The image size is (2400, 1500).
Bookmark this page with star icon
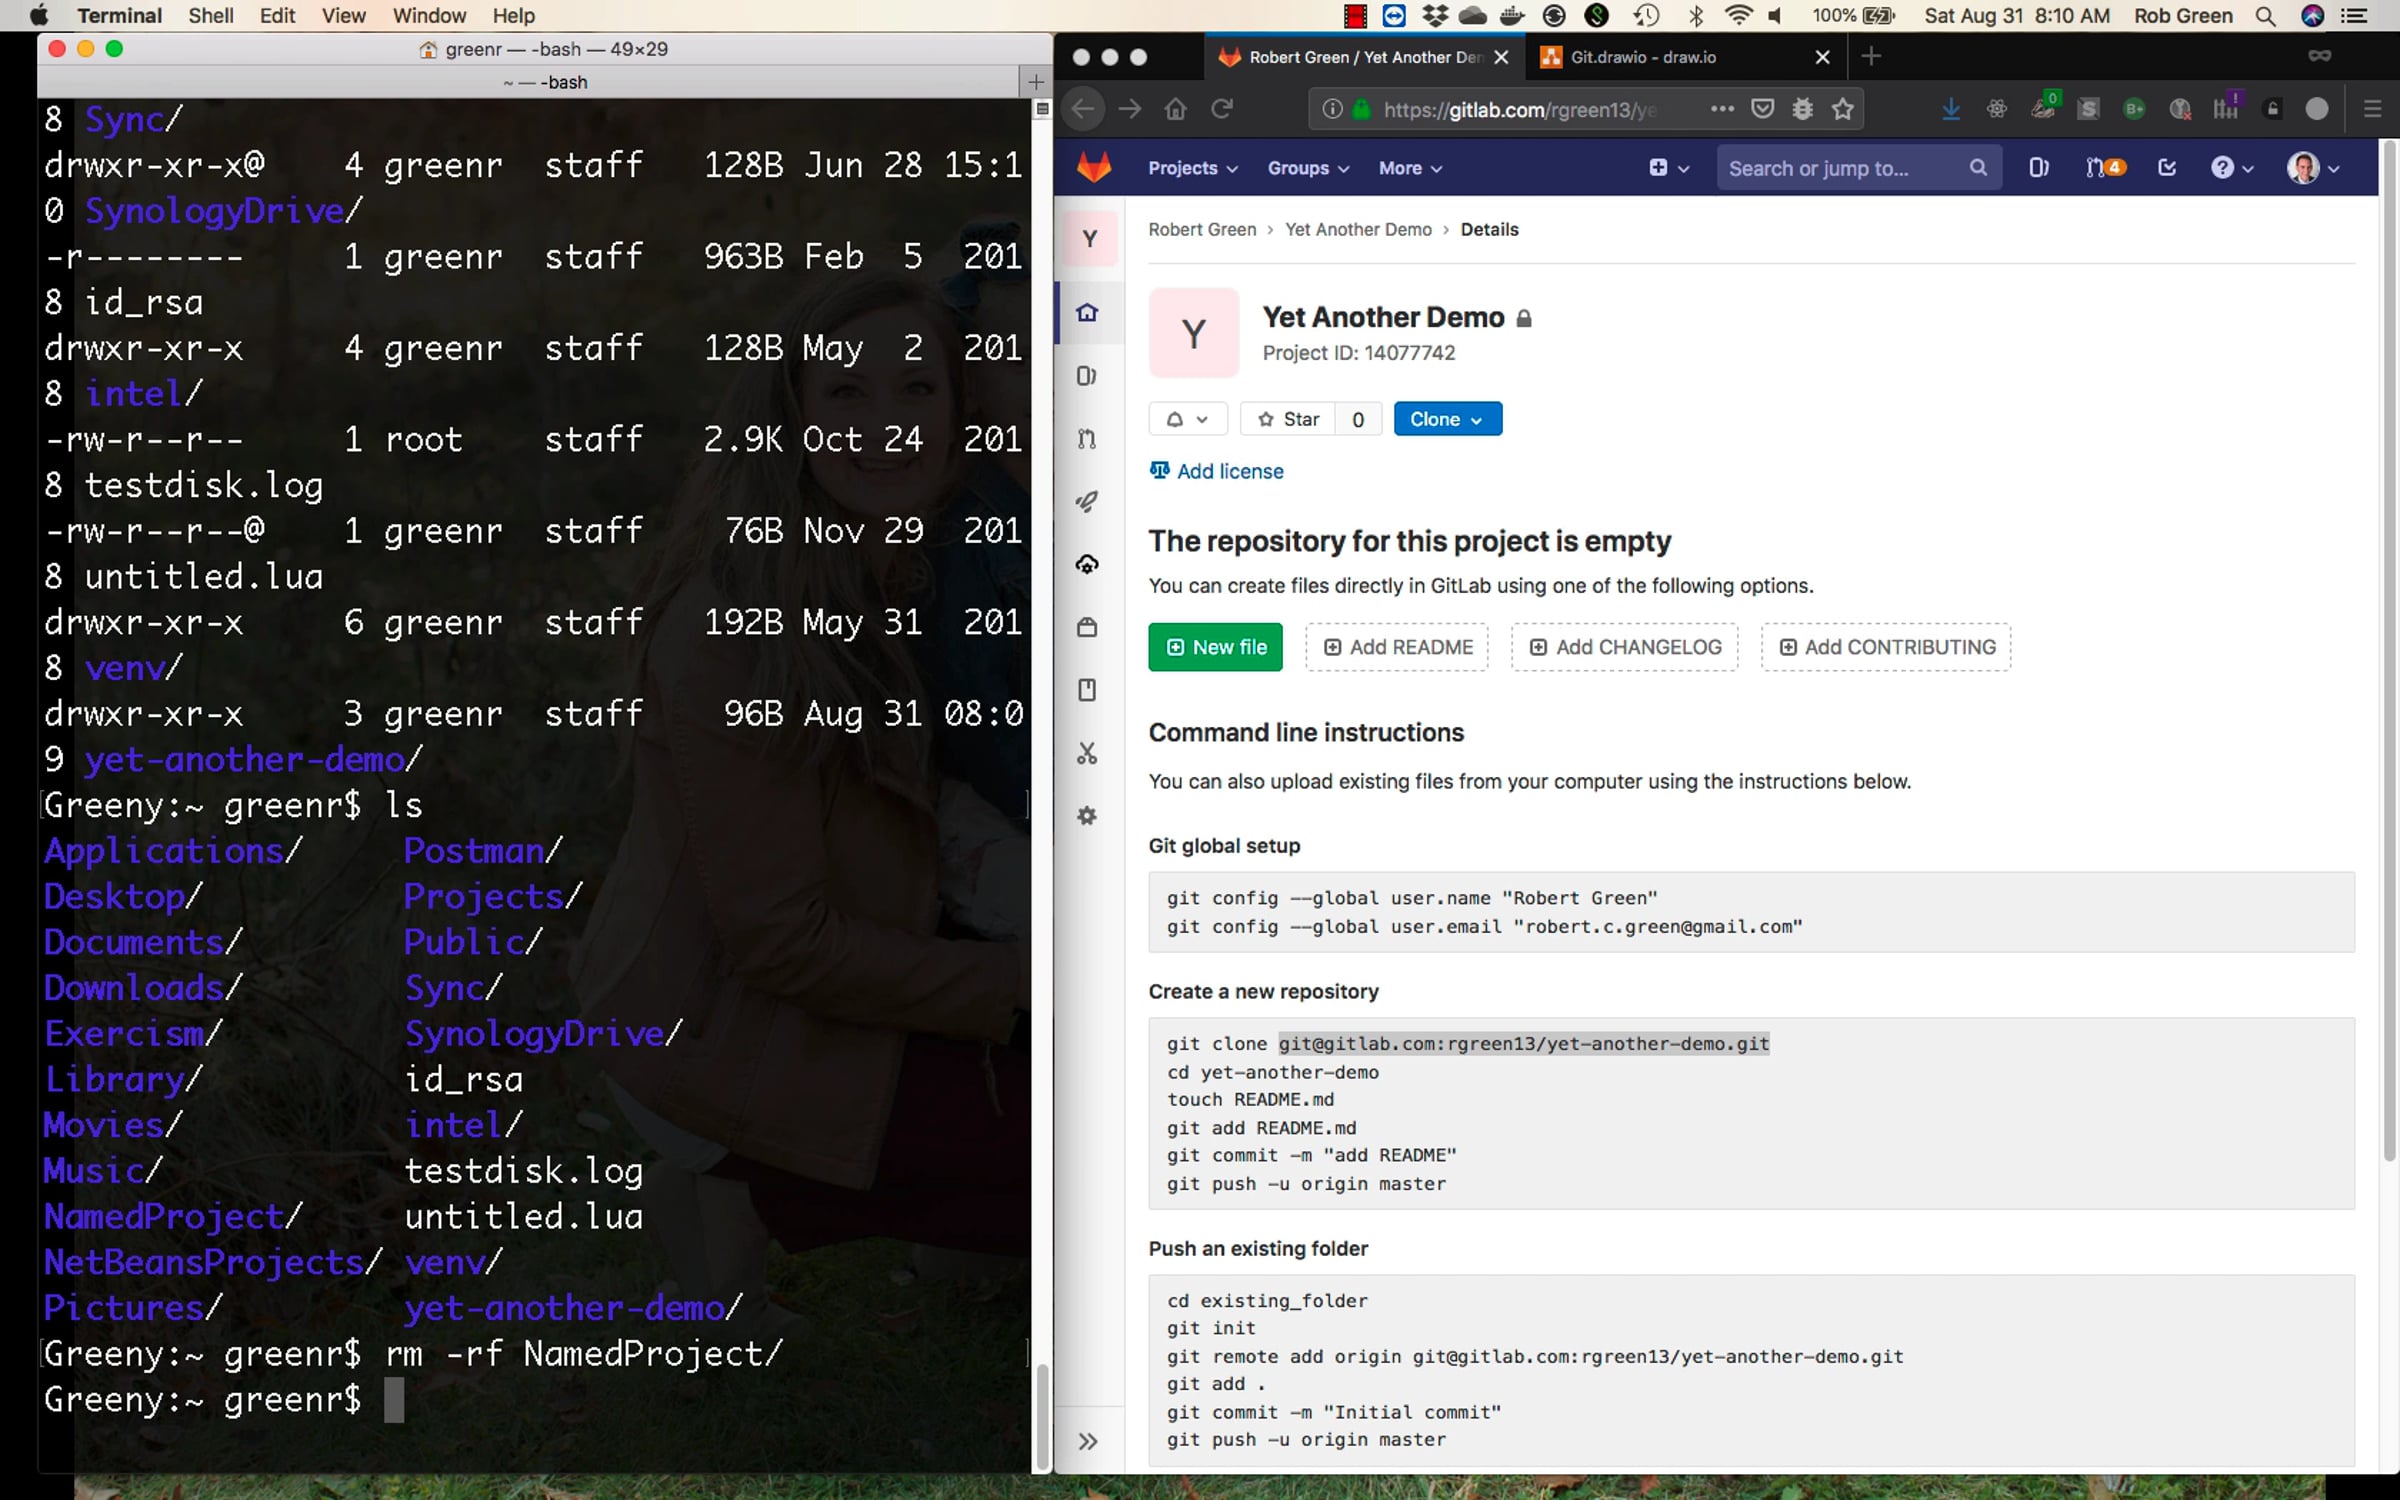tap(1843, 109)
